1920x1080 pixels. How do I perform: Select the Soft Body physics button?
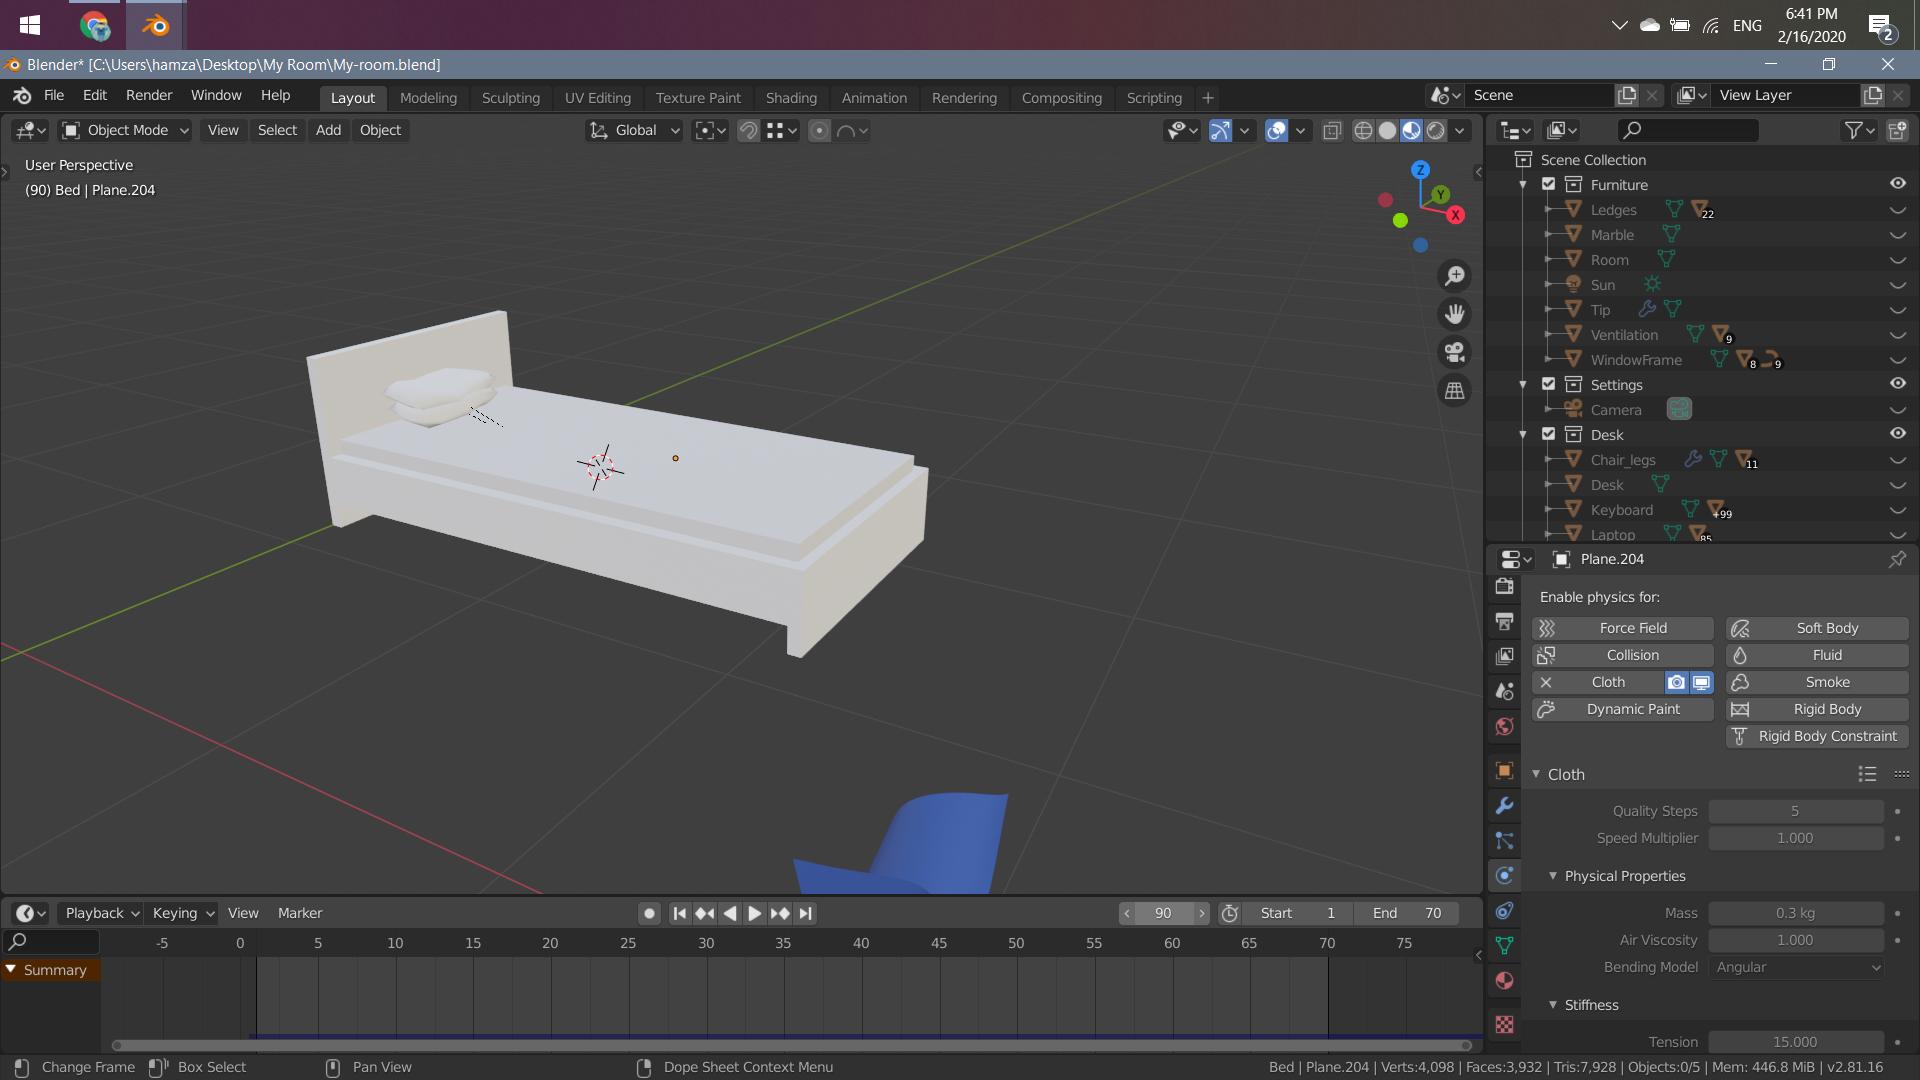click(1825, 626)
